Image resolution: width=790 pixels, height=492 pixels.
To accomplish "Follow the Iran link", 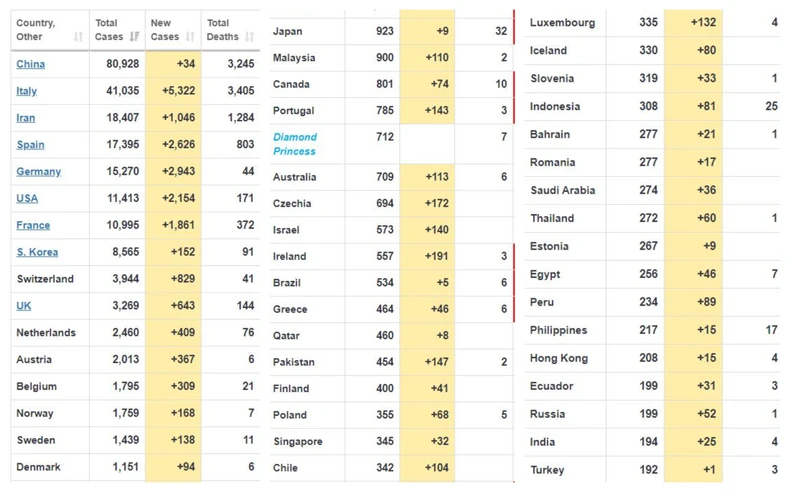I will [26, 118].
